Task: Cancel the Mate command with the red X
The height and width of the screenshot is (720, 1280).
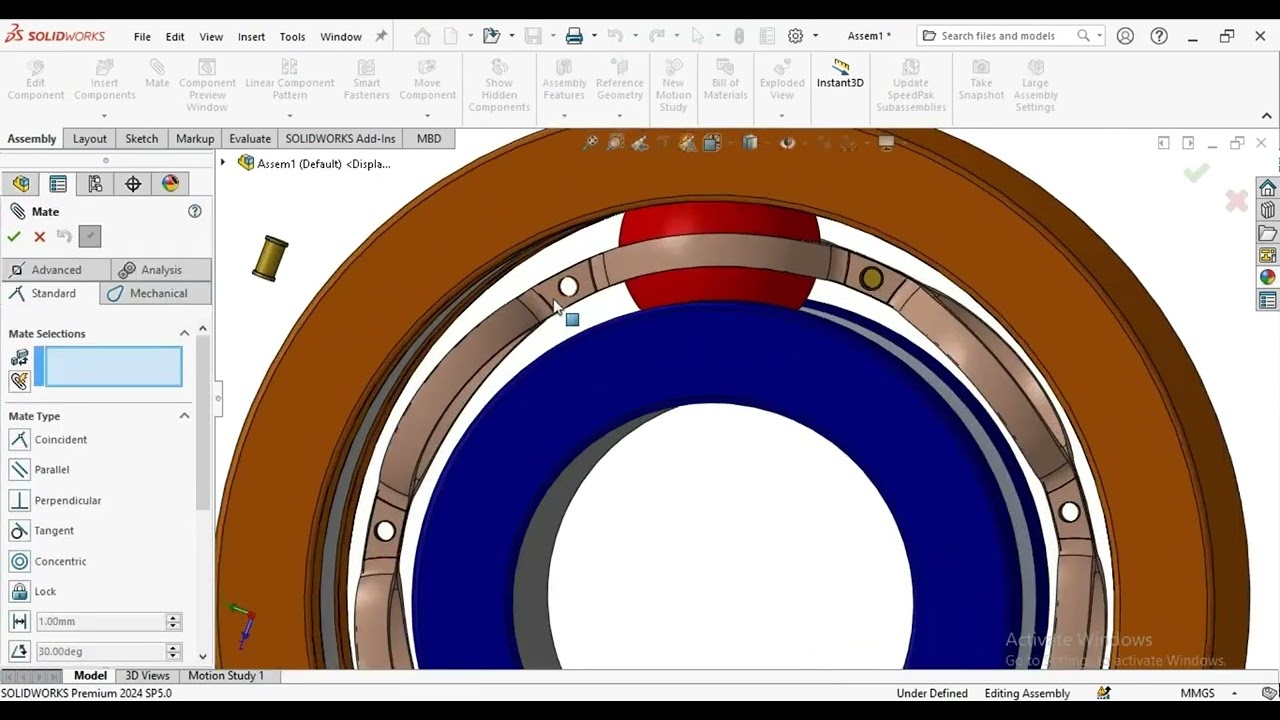Action: (x=40, y=237)
